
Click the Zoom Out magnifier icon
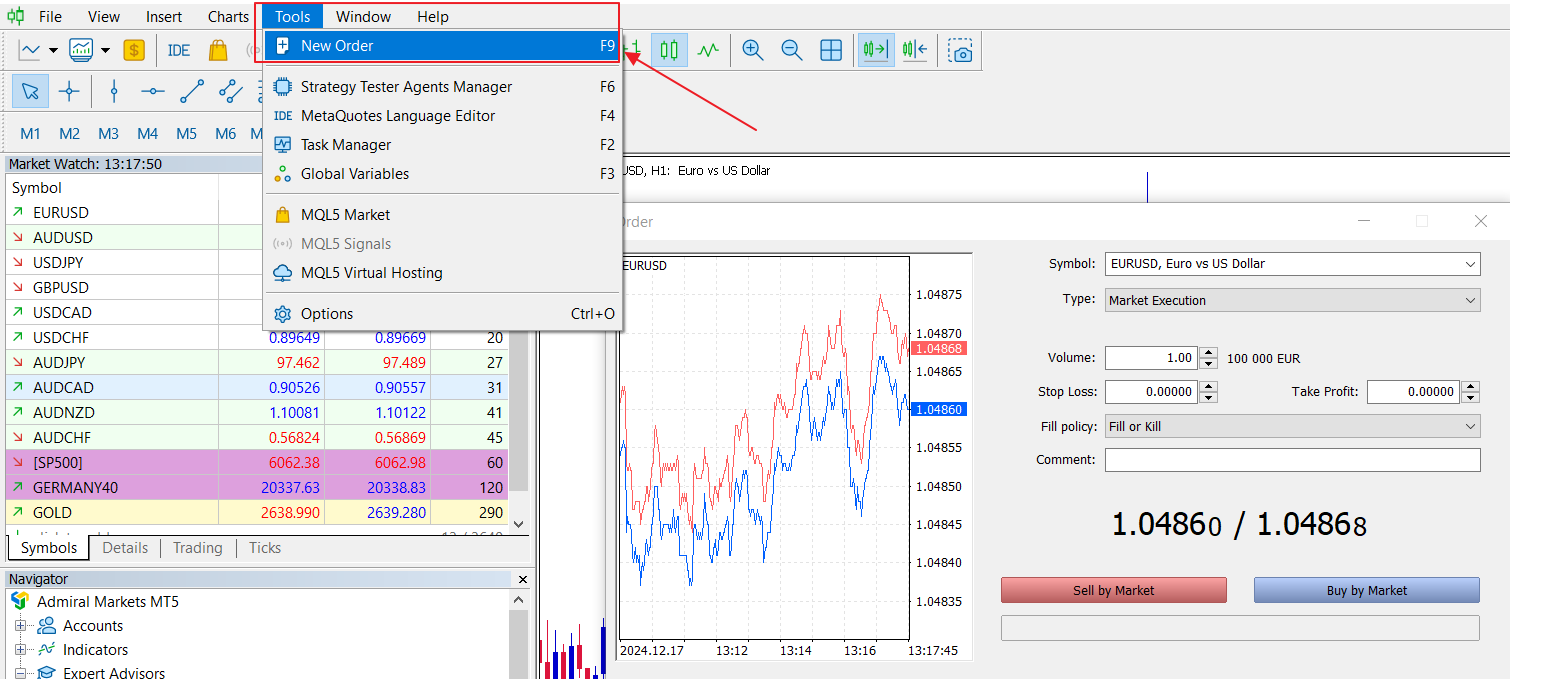click(x=791, y=50)
